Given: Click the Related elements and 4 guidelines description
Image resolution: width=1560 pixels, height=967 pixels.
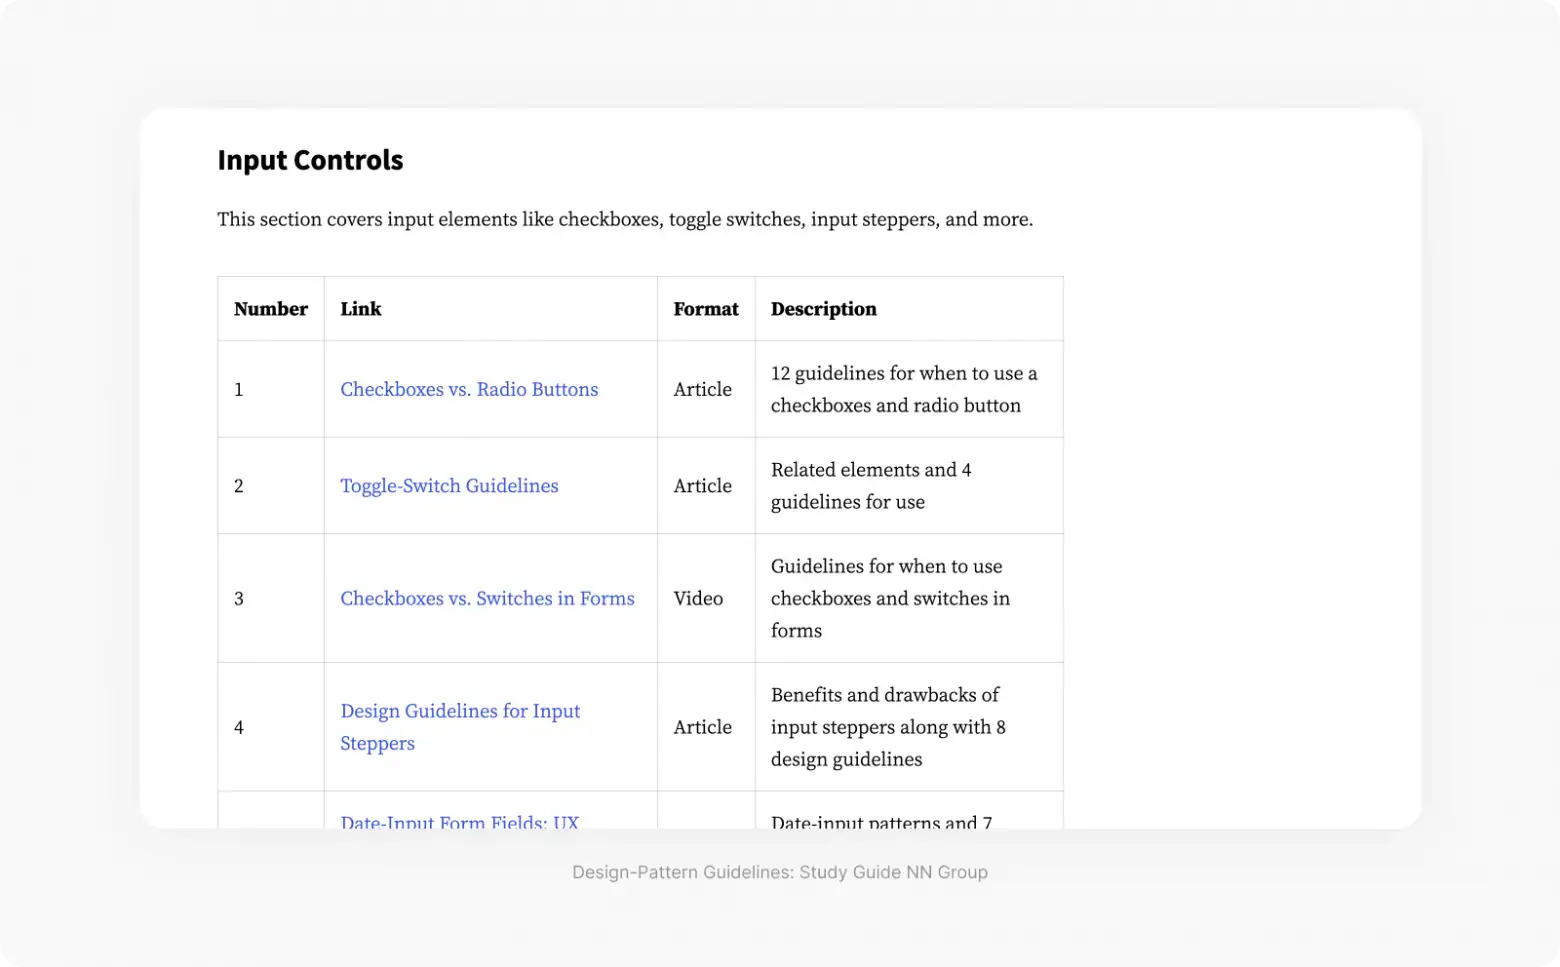Looking at the screenshot, I should tap(871, 485).
